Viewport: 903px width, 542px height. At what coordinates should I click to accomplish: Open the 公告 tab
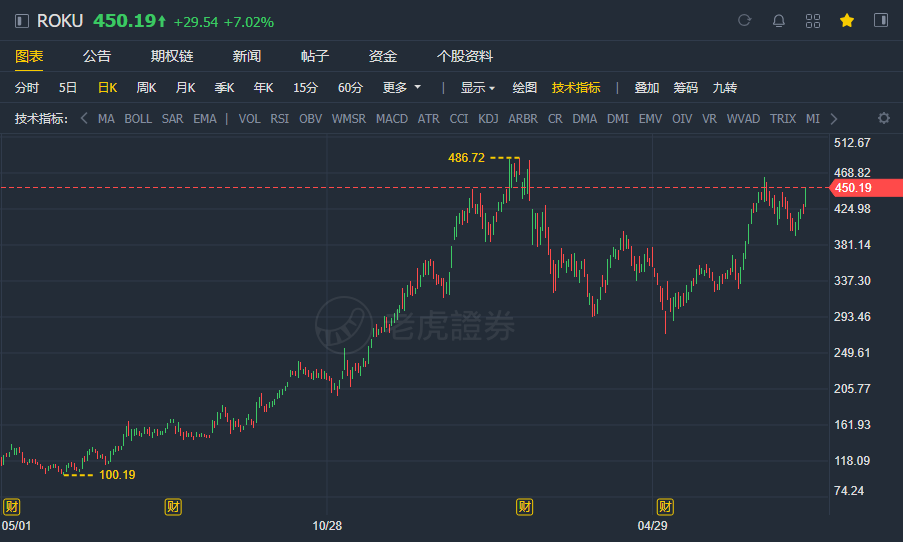click(x=97, y=56)
